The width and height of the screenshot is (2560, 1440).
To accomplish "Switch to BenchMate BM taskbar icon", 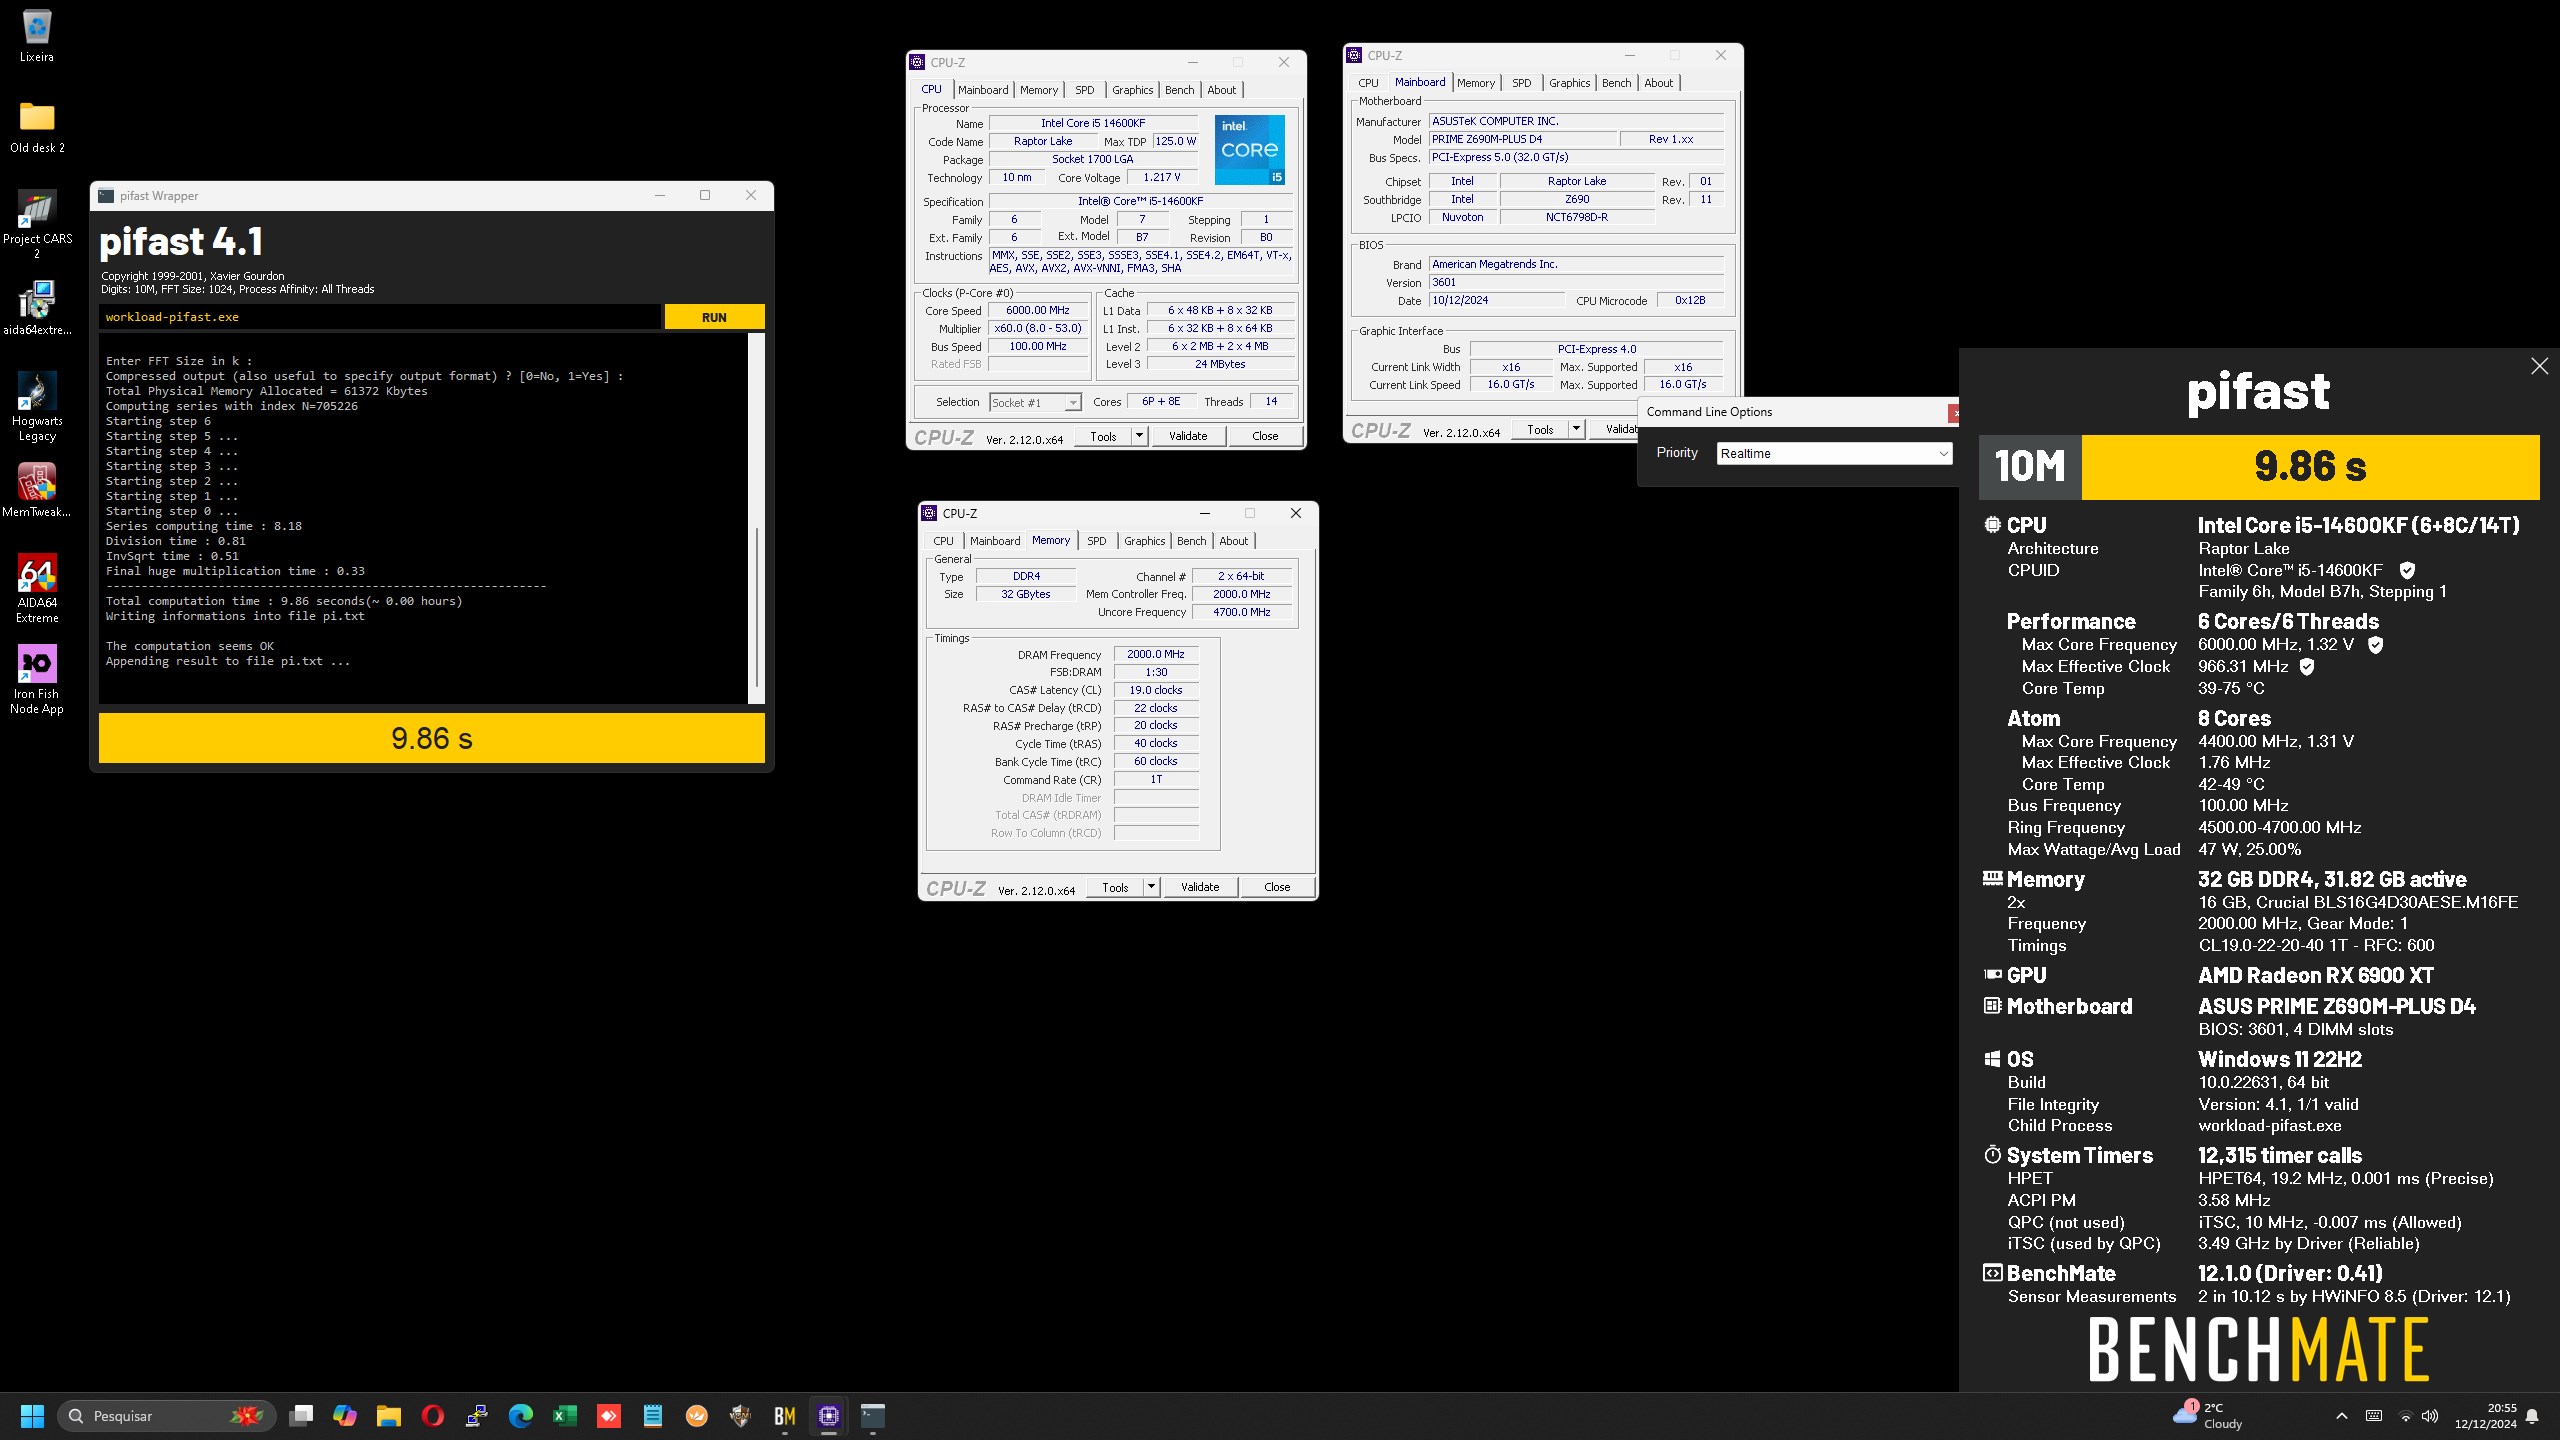I will [x=785, y=1416].
